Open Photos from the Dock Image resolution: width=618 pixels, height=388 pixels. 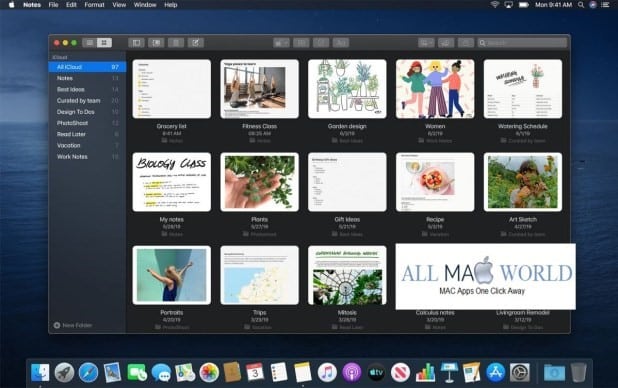[x=209, y=372]
